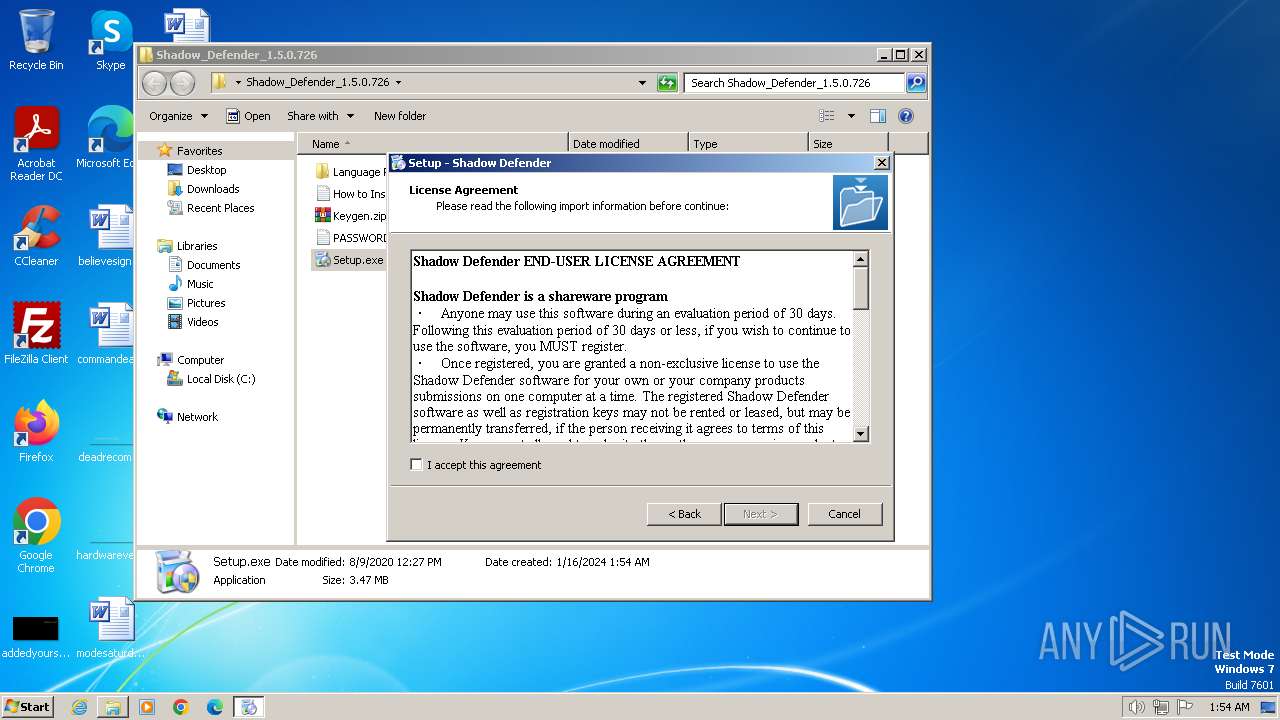Select Music library
The image size is (1280, 720).
200,284
